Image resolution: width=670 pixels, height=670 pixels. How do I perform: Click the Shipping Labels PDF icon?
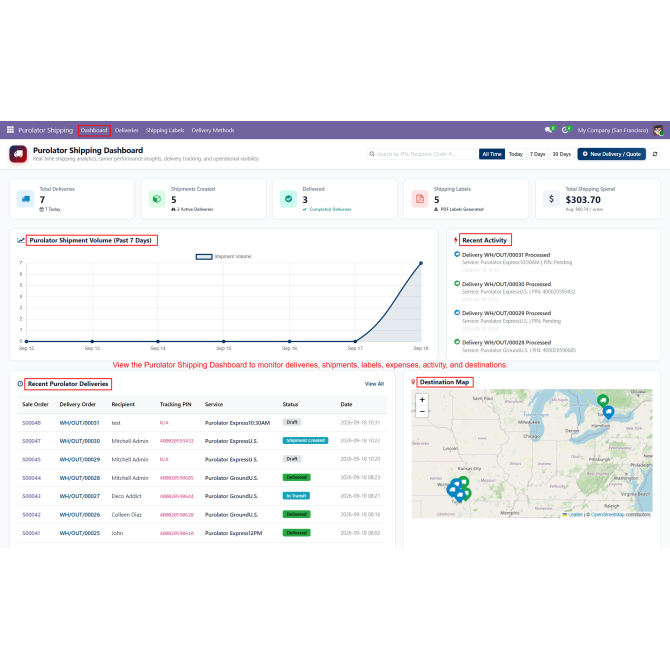420,199
